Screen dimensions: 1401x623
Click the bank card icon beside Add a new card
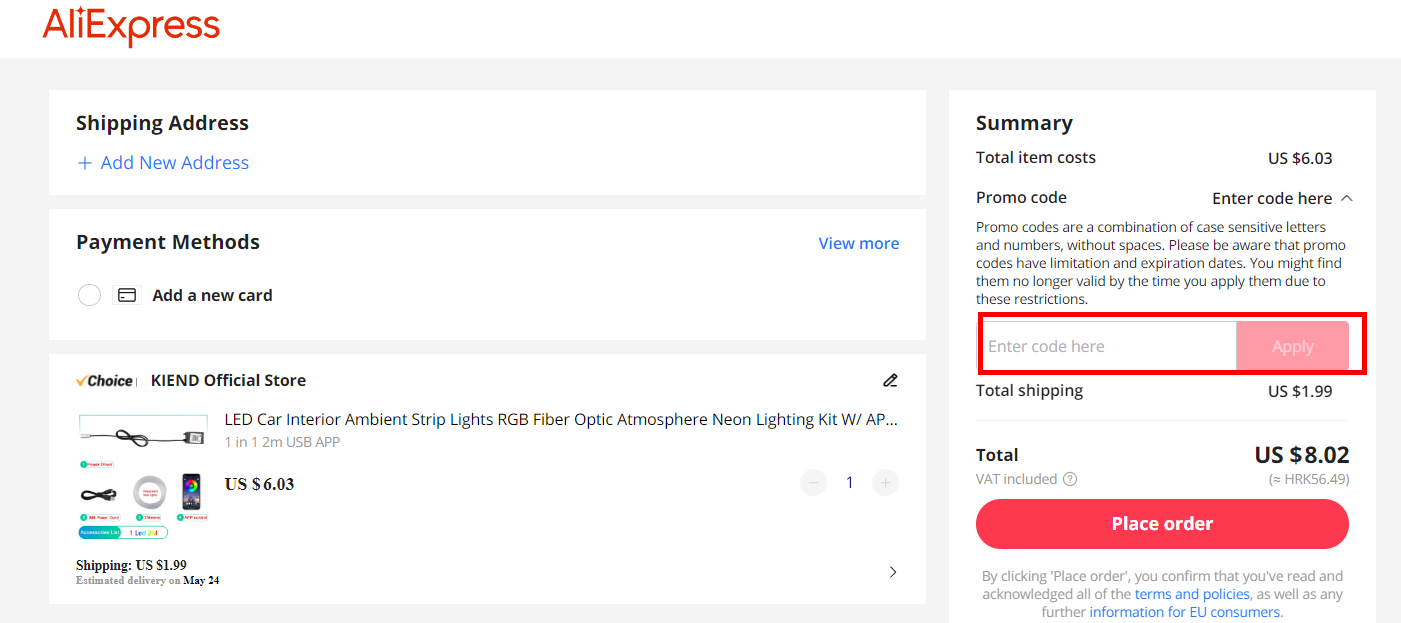(127, 294)
